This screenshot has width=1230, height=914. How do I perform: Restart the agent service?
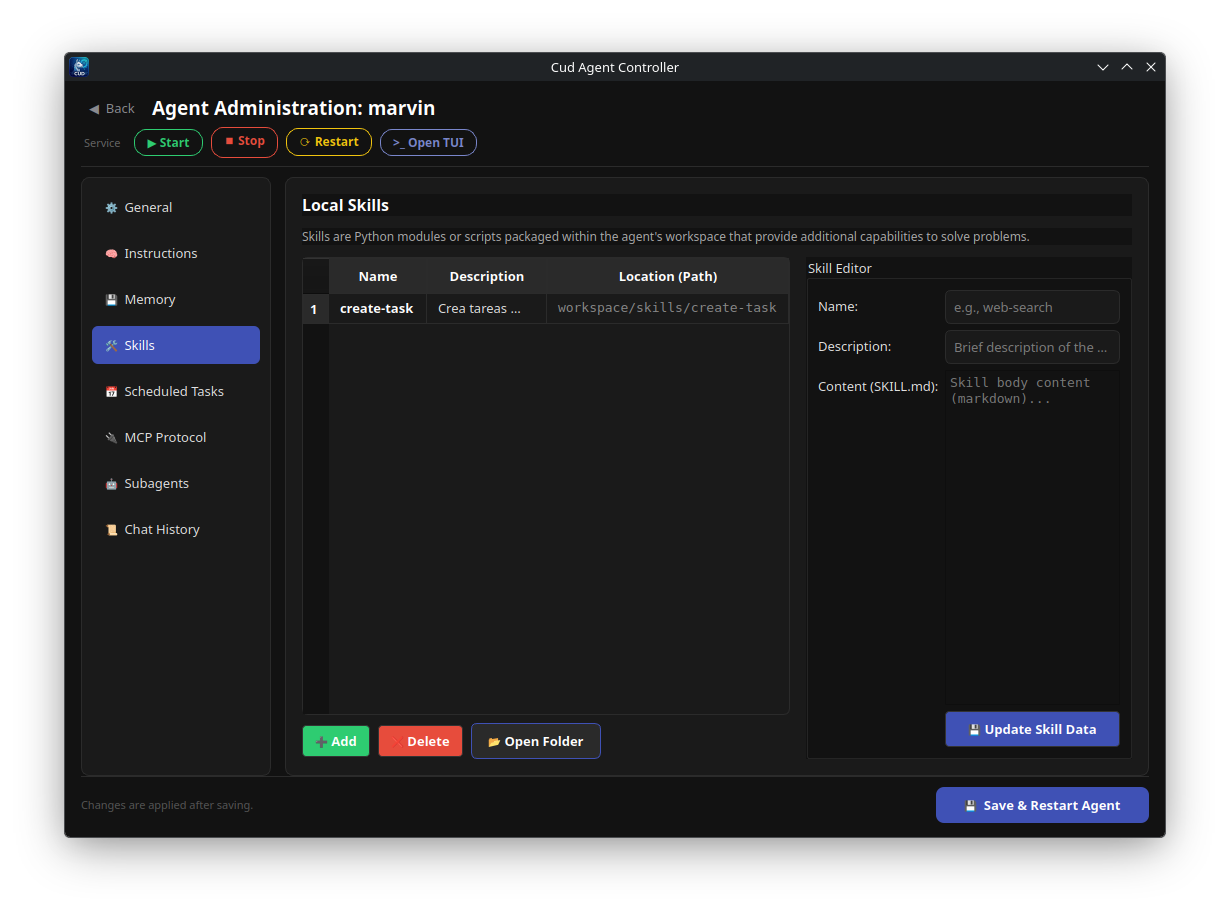coord(329,142)
